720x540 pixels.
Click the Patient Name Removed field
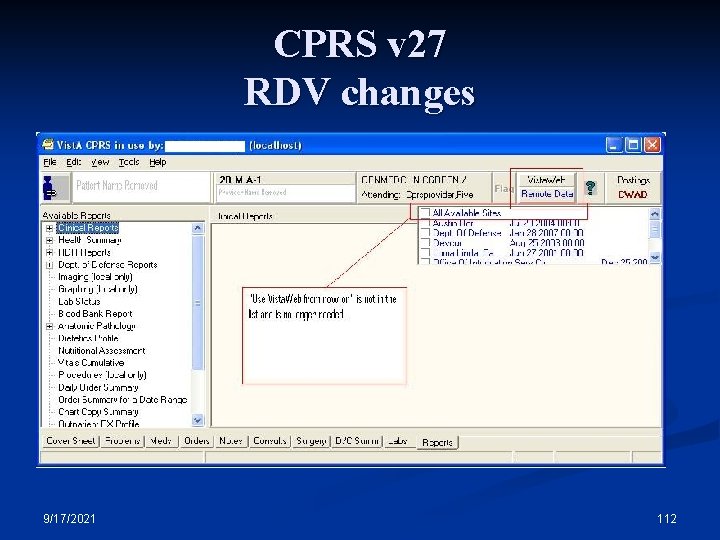point(141,187)
